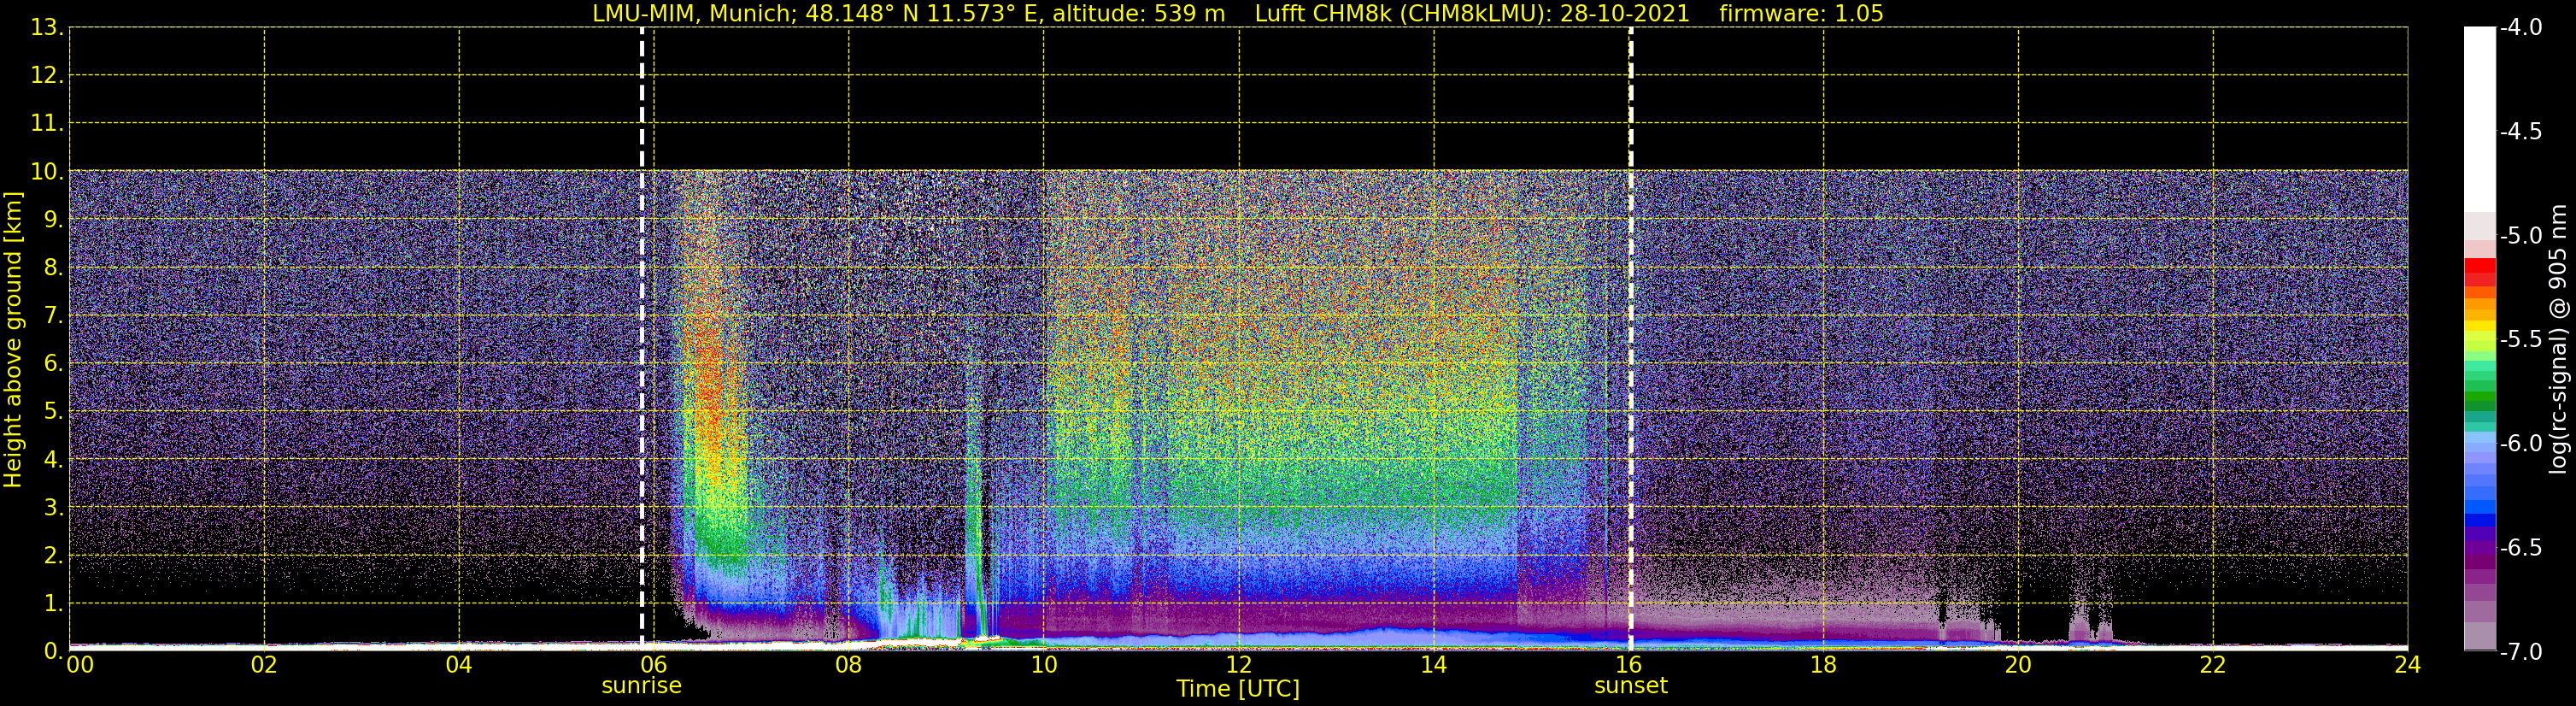Click the 'Time [UTC]' axis label

tap(1238, 689)
